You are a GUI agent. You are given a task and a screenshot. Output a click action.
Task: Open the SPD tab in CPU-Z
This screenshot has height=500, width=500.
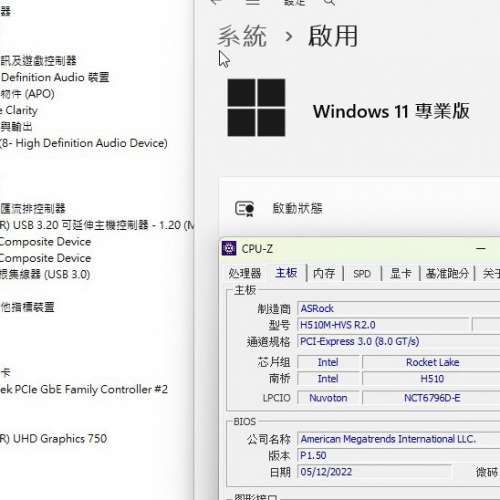tap(362, 274)
